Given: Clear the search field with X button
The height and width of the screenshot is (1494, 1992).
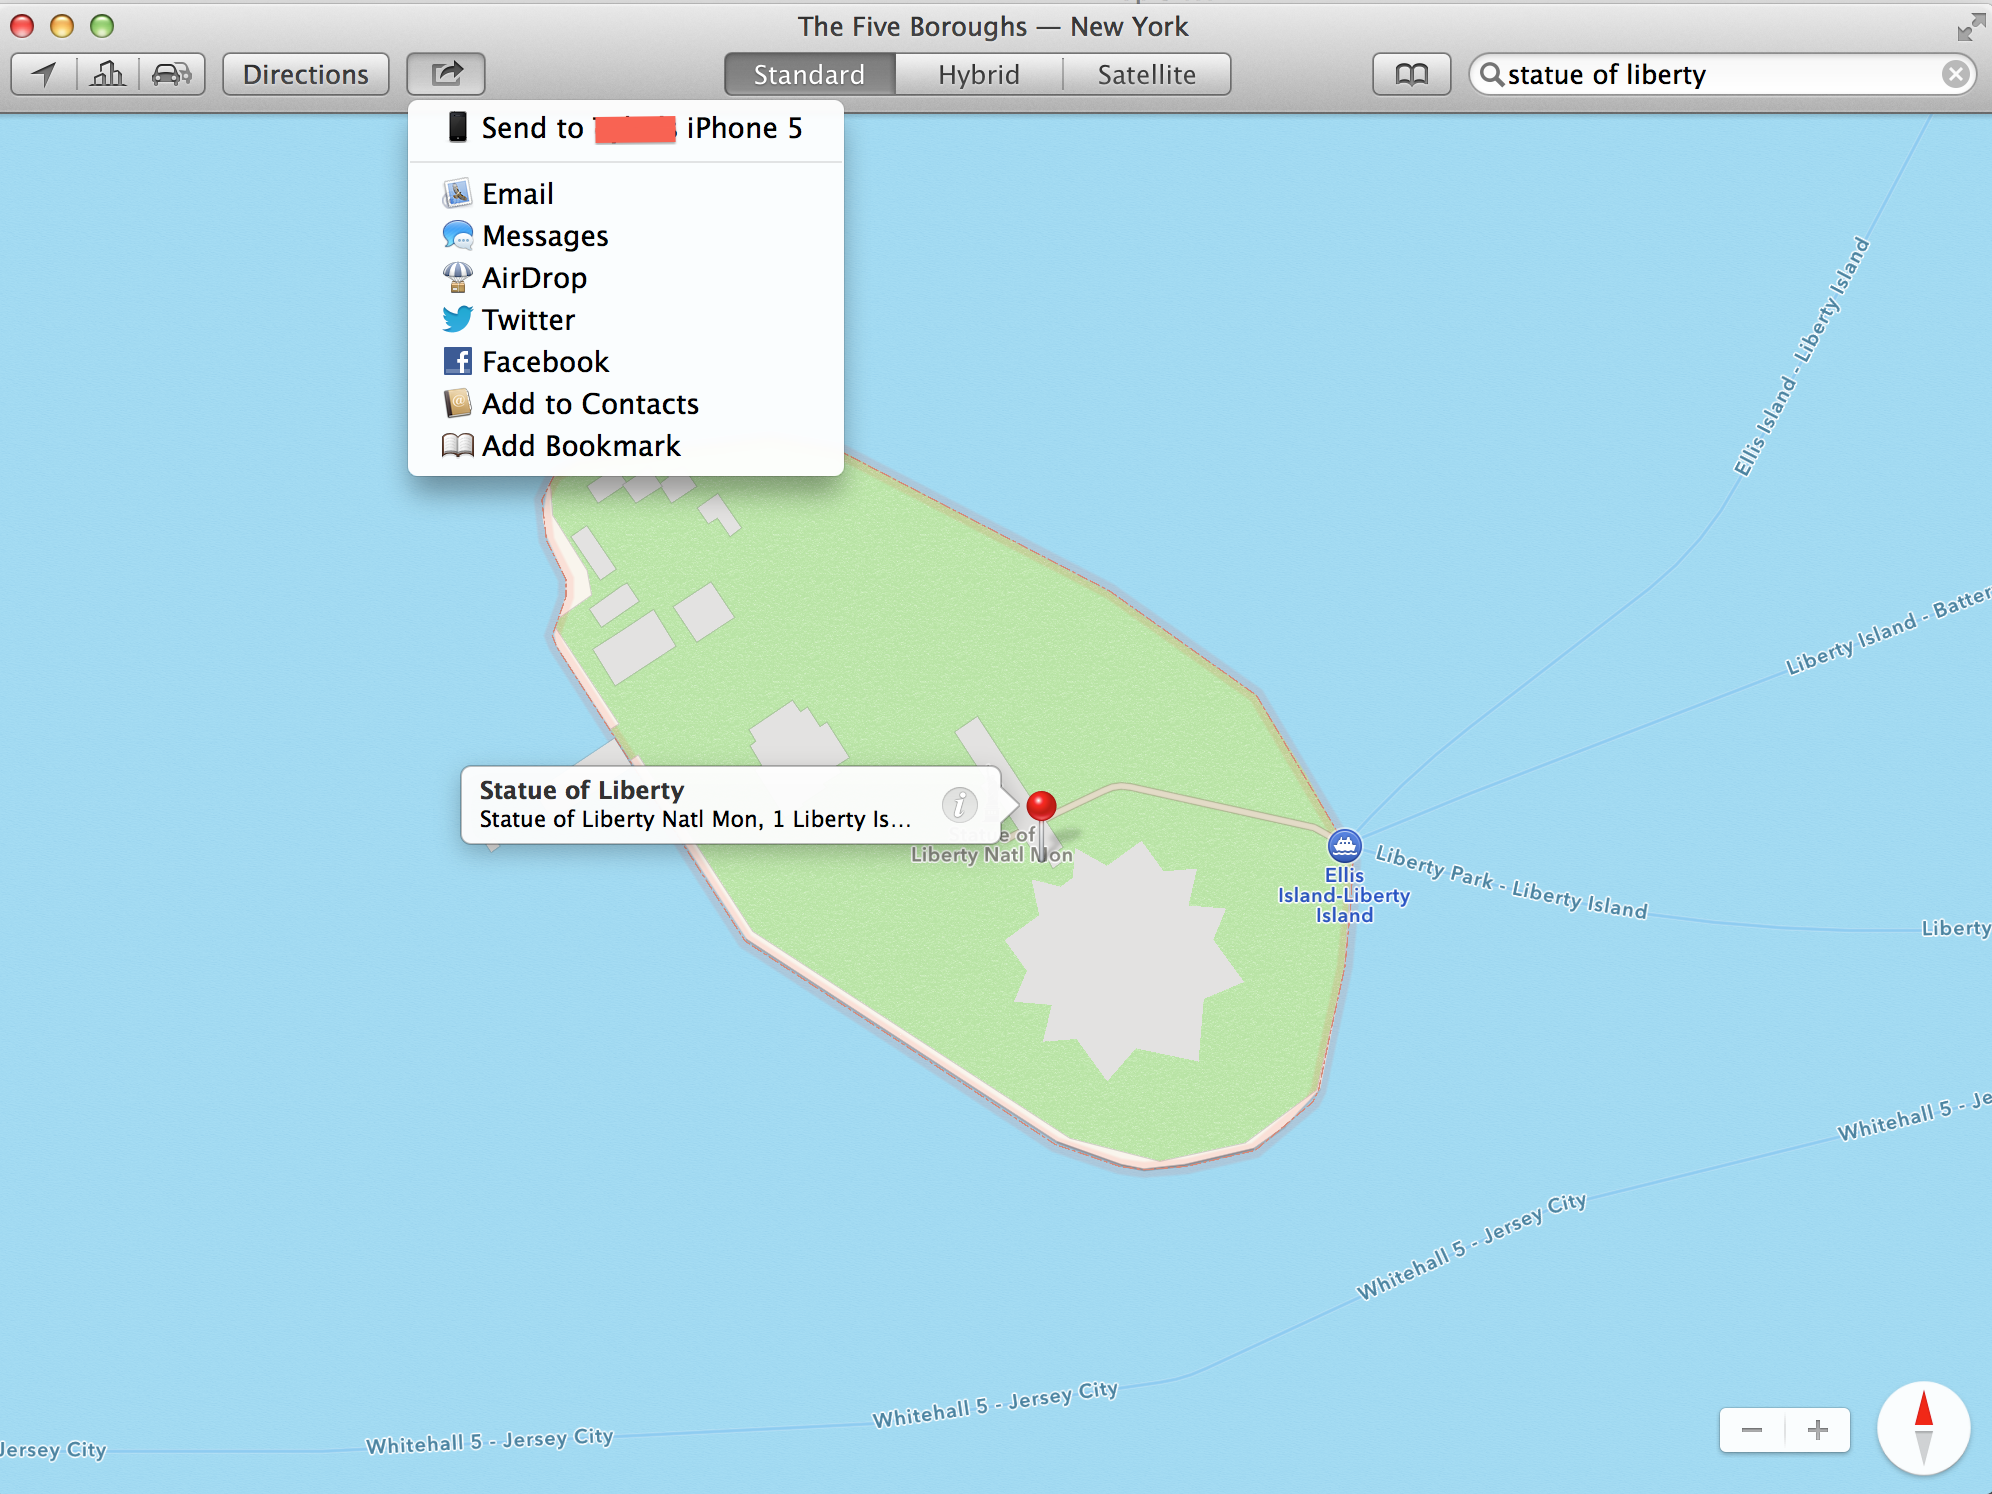Looking at the screenshot, I should click(1955, 75).
